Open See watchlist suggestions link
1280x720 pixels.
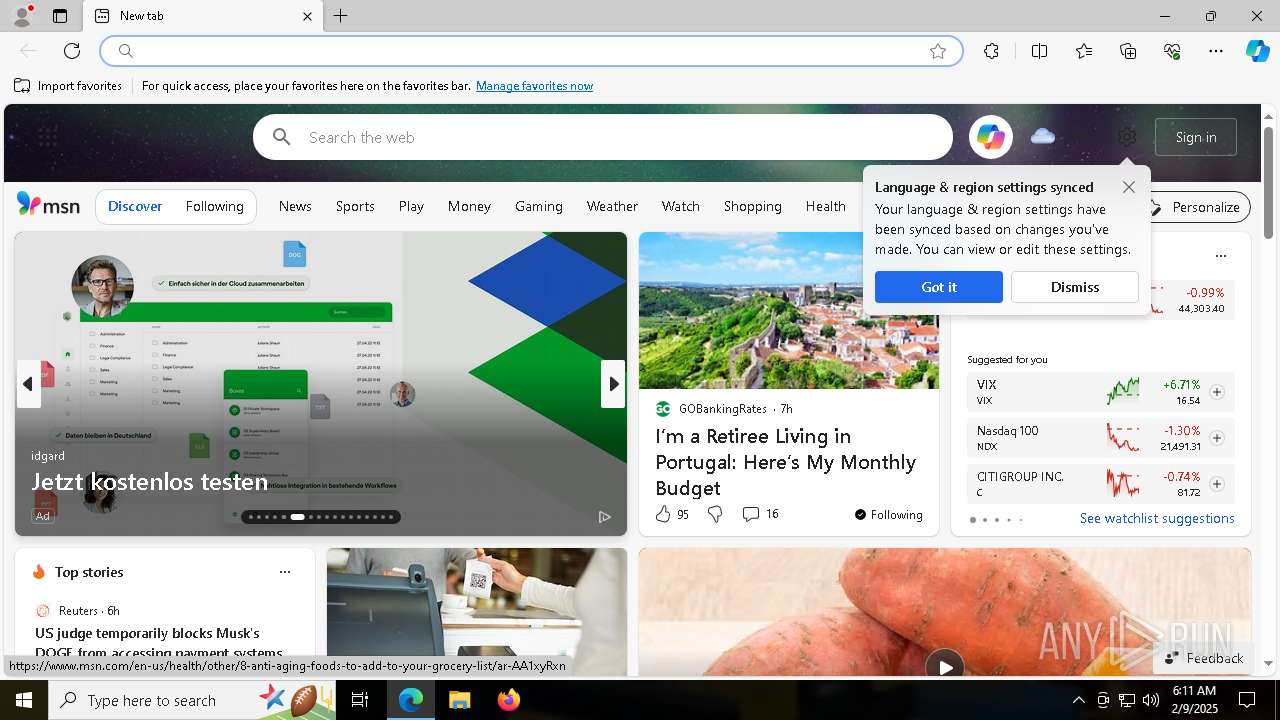click(1157, 518)
